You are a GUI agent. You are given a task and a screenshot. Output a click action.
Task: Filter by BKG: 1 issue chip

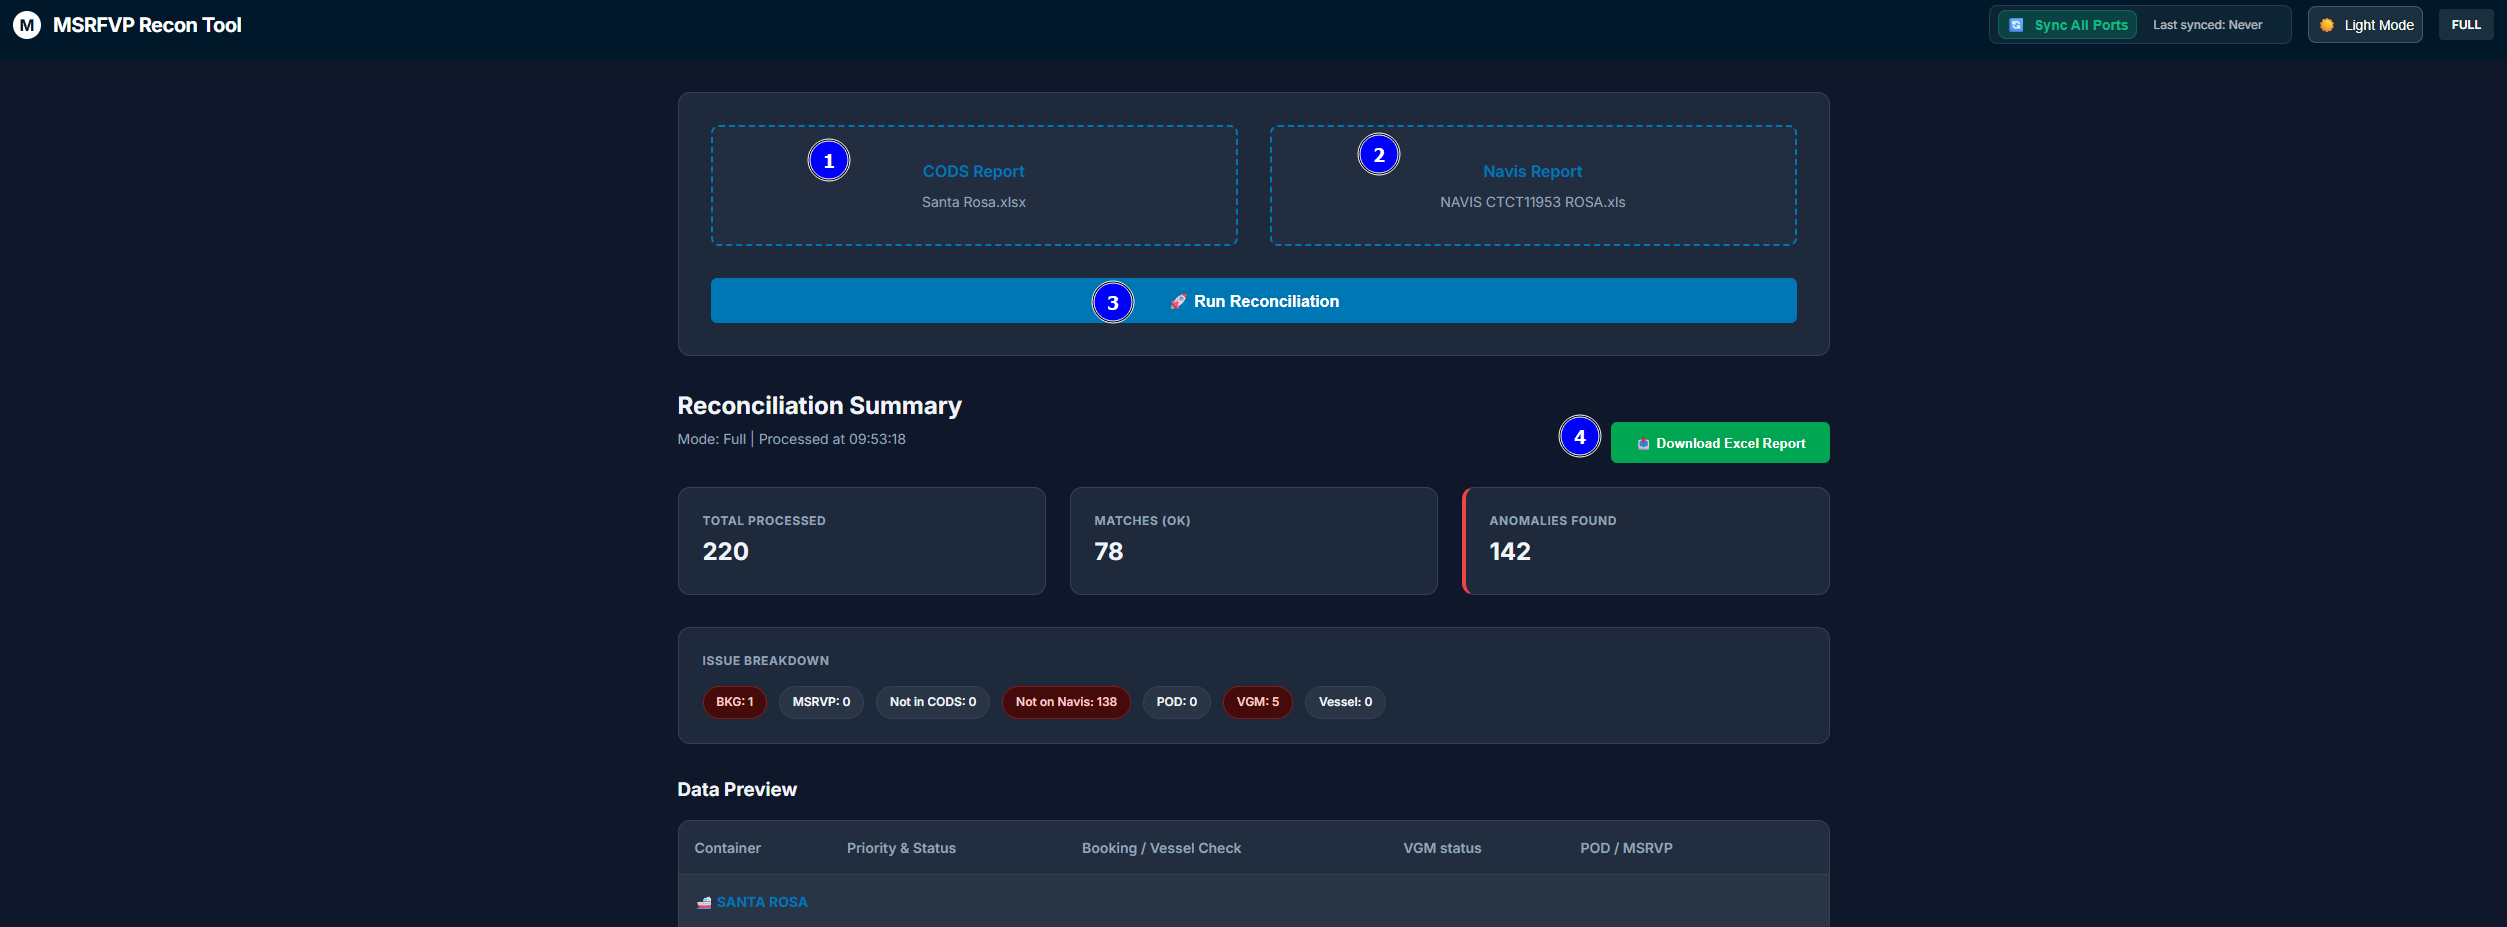click(735, 702)
